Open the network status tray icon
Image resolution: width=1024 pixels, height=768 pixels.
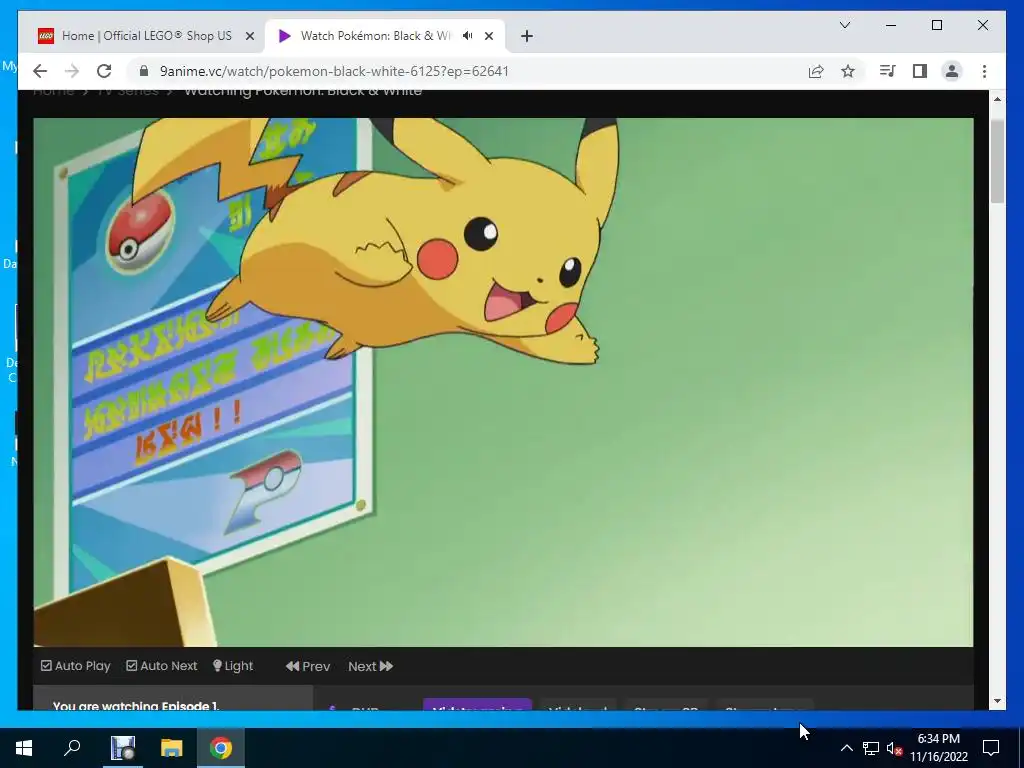pos(871,748)
